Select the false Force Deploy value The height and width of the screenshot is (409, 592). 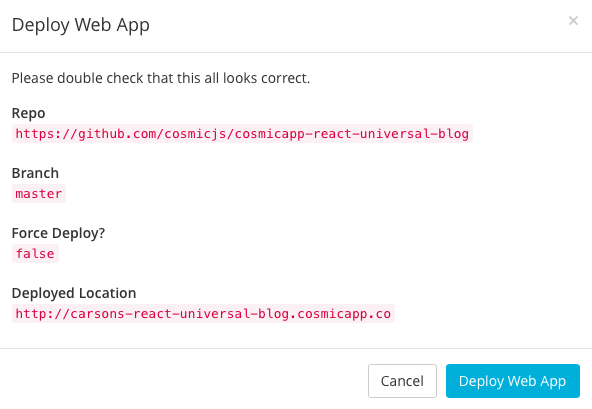pos(35,253)
